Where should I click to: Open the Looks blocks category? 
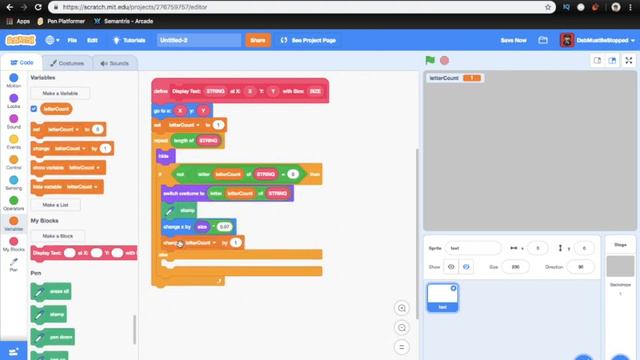tap(13, 101)
